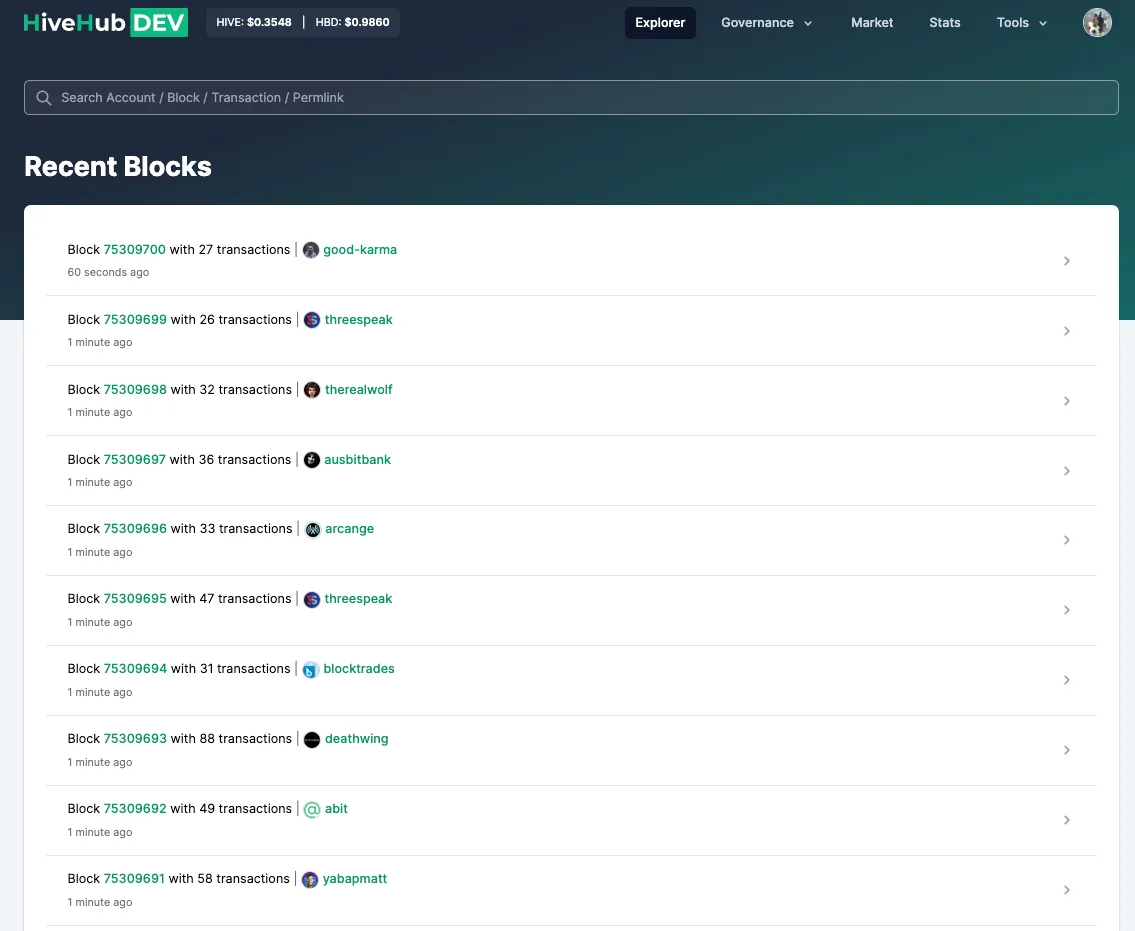Visit yabapmatt witness account link

[355, 879]
